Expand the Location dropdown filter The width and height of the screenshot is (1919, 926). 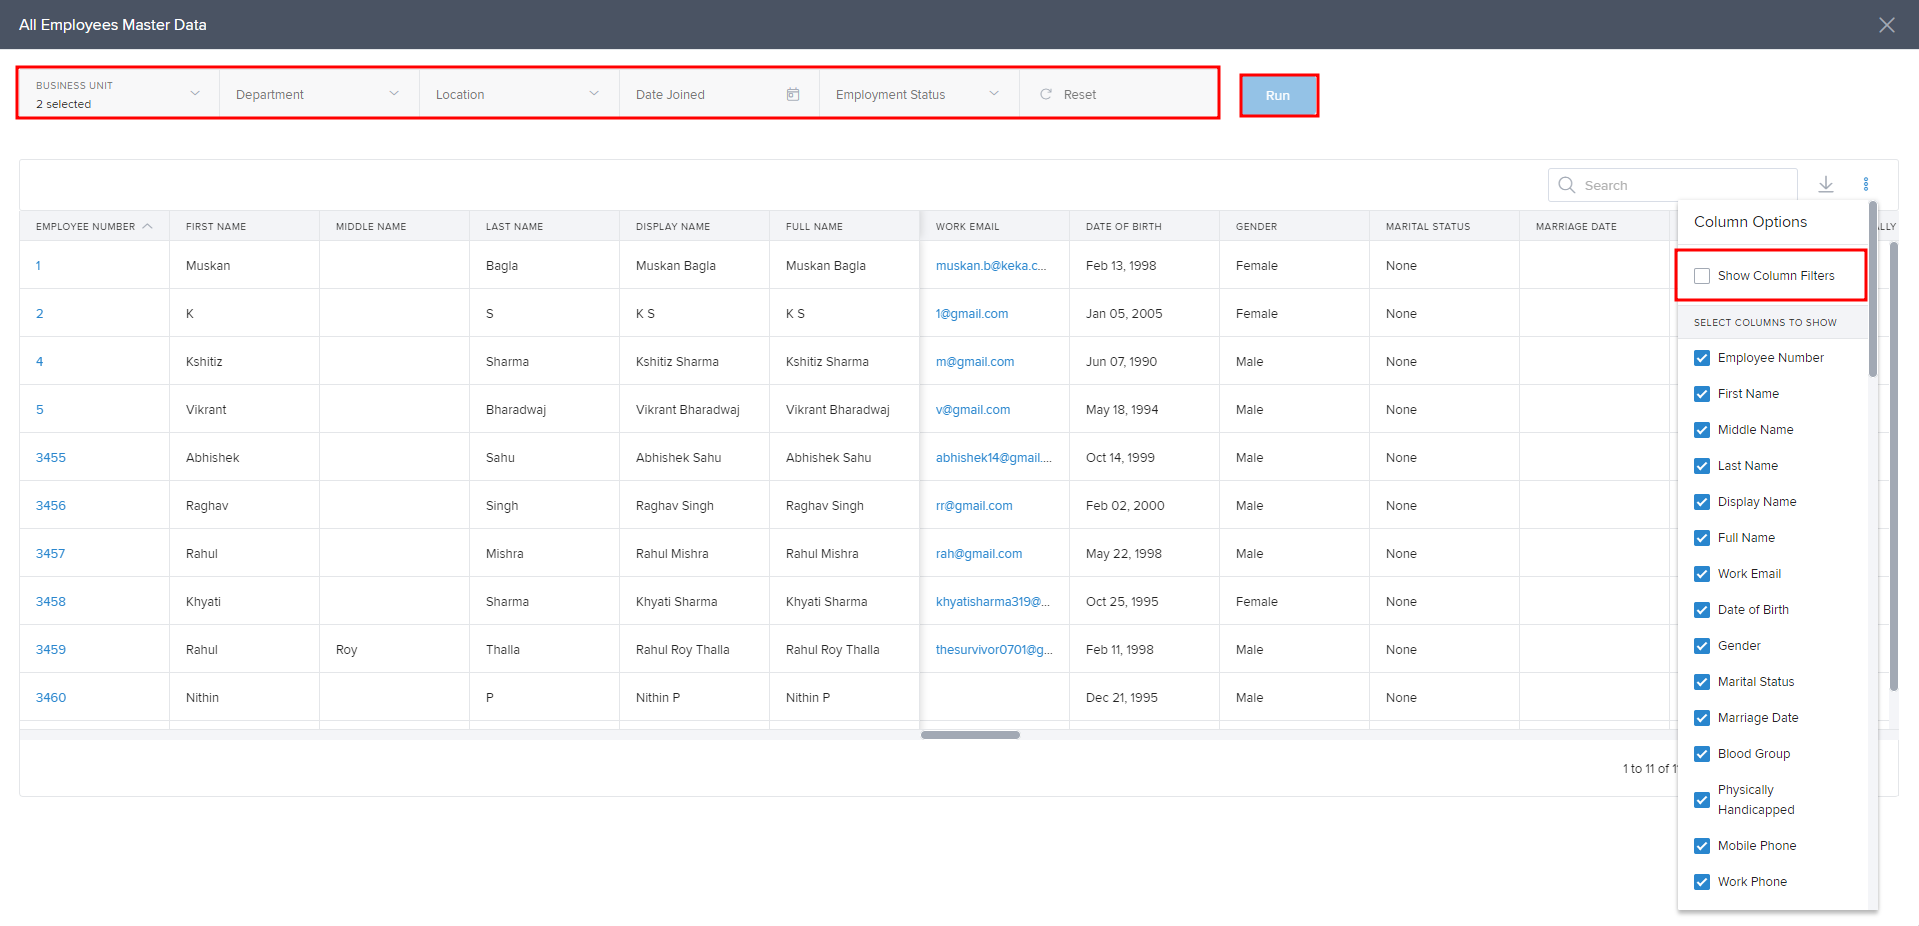pos(594,94)
